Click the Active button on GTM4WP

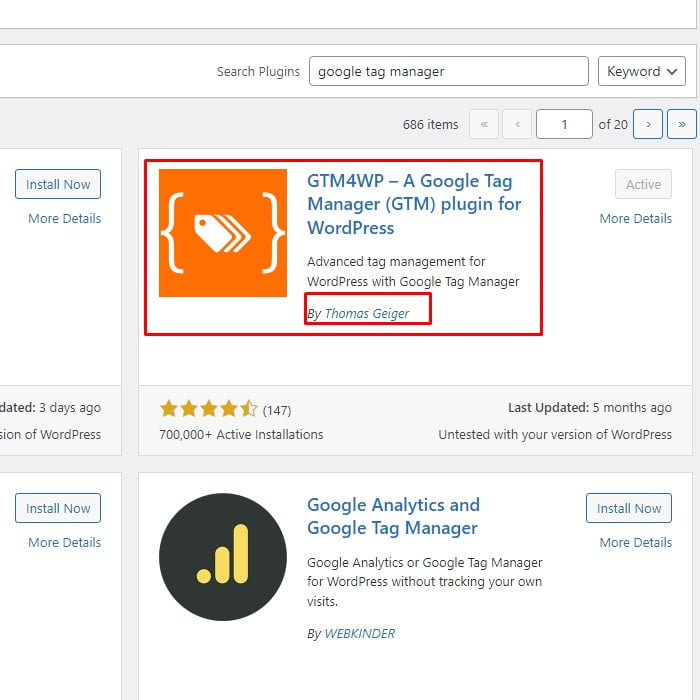coord(643,184)
